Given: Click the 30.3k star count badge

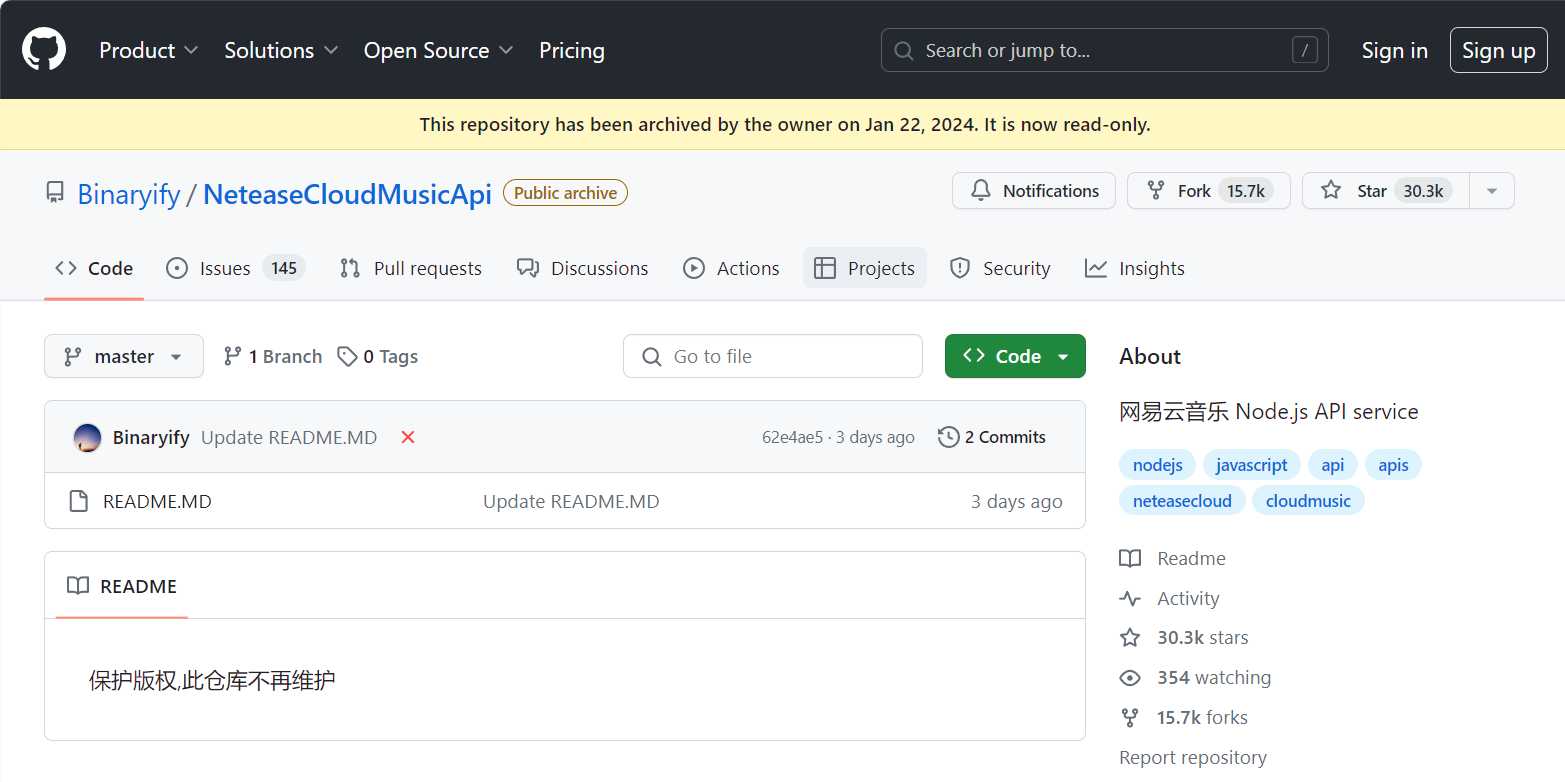Looking at the screenshot, I should pyautogui.click(x=1424, y=191).
